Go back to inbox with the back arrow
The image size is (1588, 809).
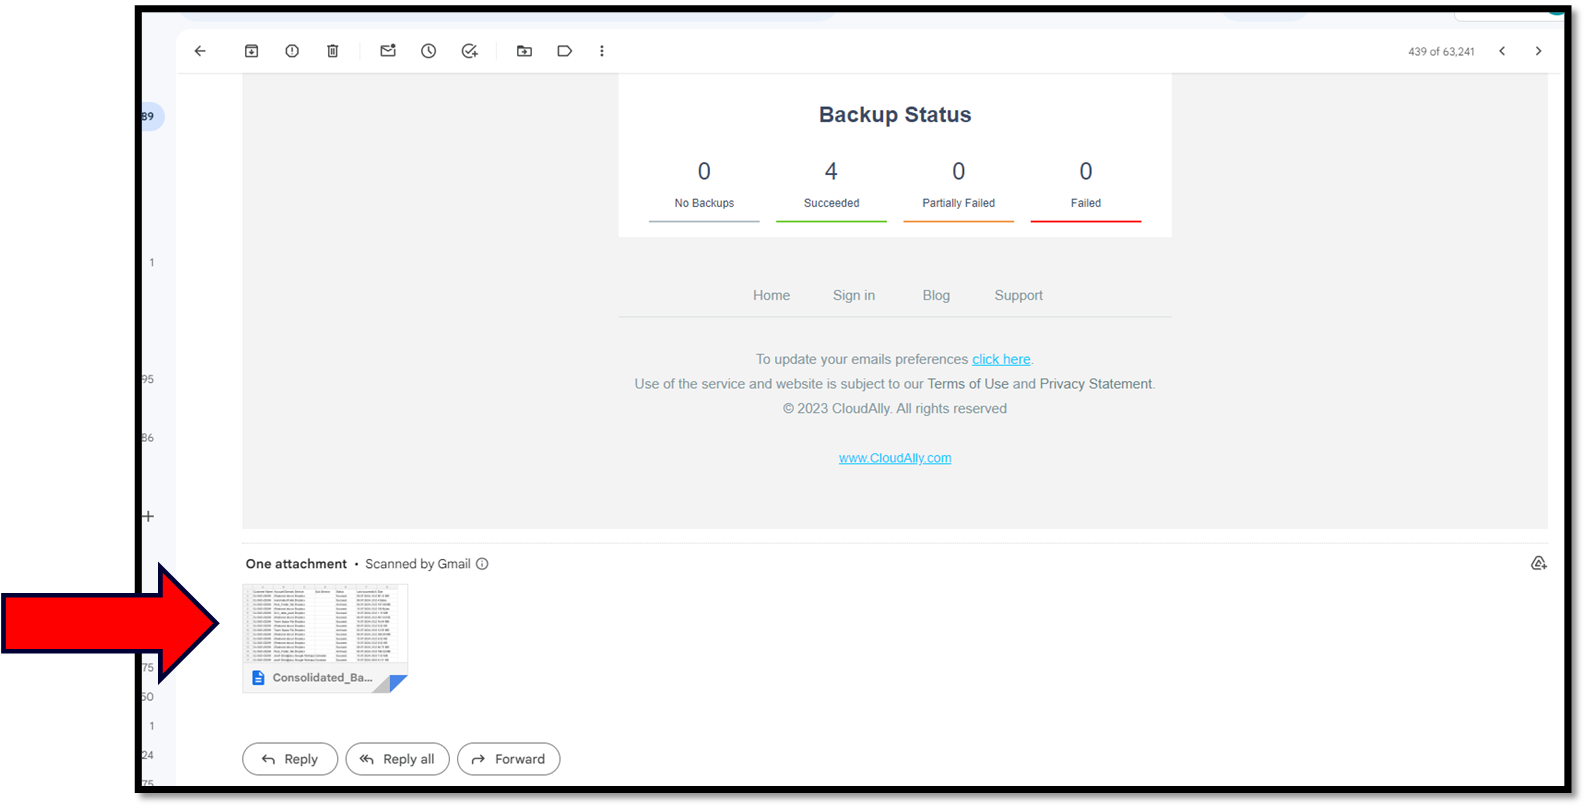coord(200,51)
